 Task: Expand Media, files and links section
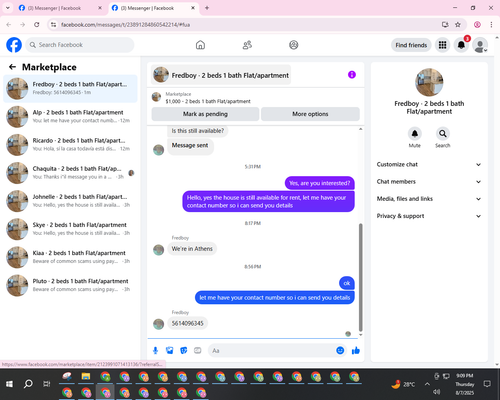(x=429, y=199)
